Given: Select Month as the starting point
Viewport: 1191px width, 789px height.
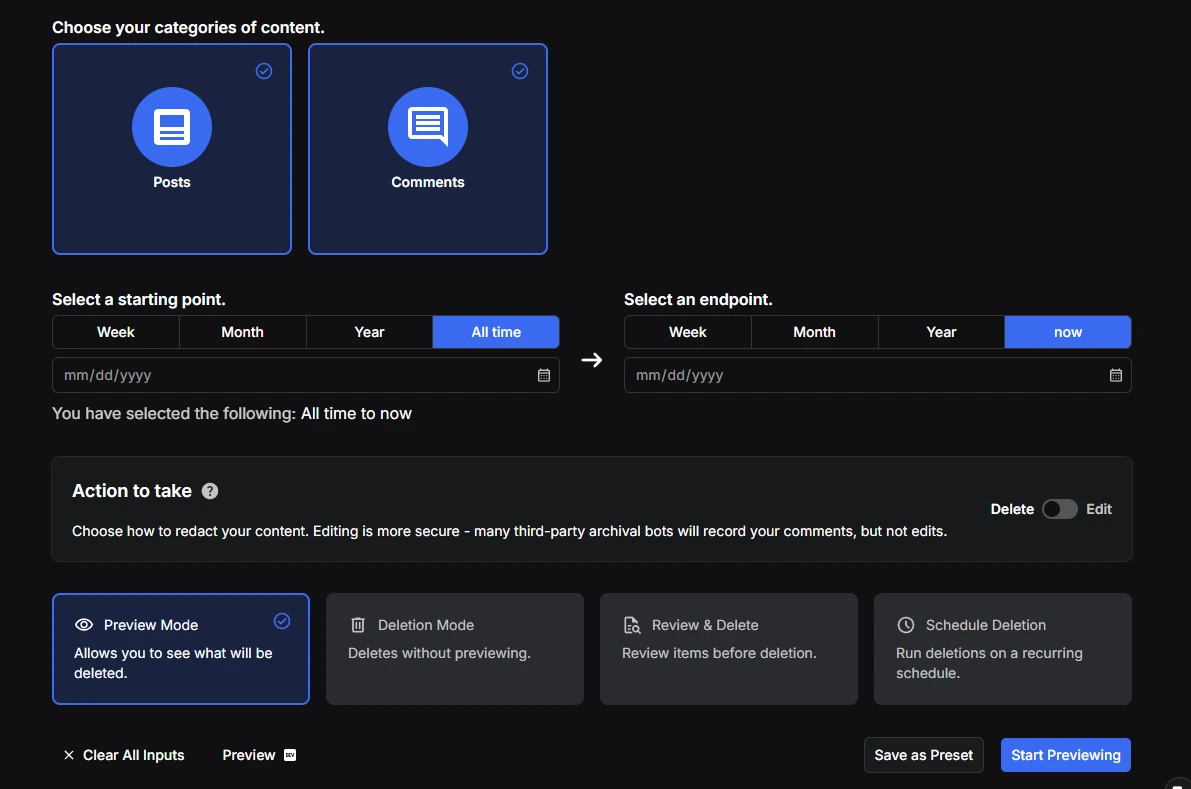Looking at the screenshot, I should (242, 332).
